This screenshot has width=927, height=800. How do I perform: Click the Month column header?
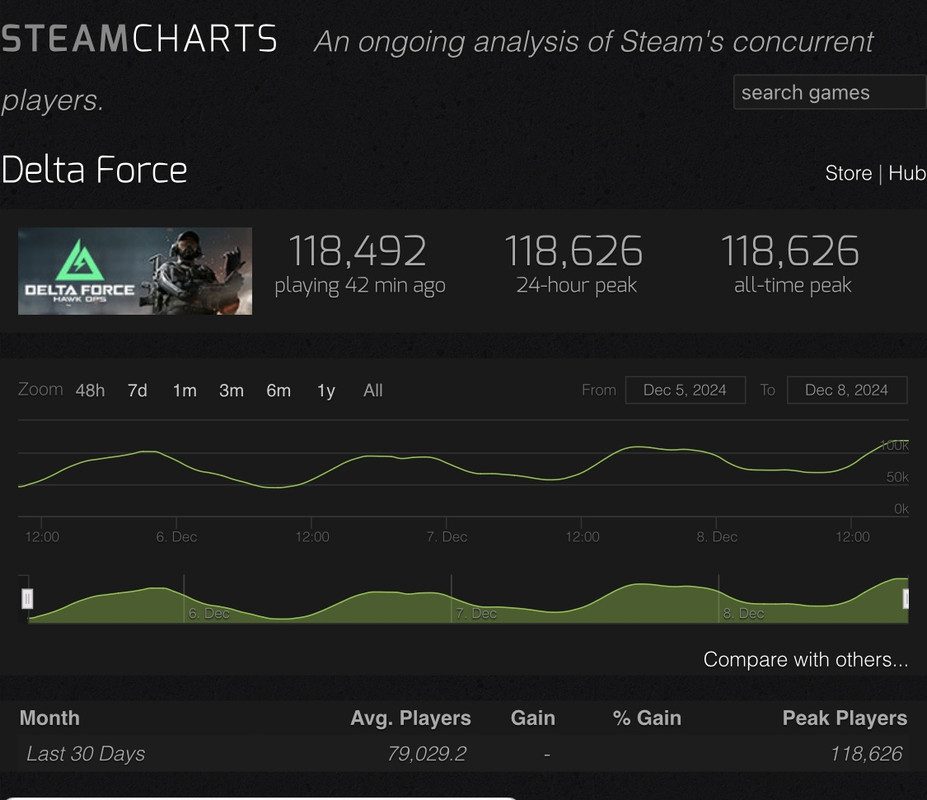pyautogui.click(x=50, y=718)
